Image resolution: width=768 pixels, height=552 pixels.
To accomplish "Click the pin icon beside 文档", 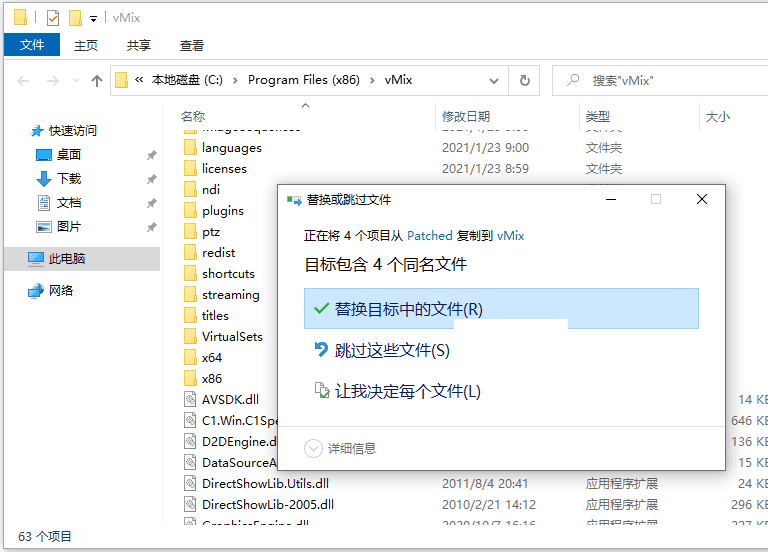I will (152, 203).
